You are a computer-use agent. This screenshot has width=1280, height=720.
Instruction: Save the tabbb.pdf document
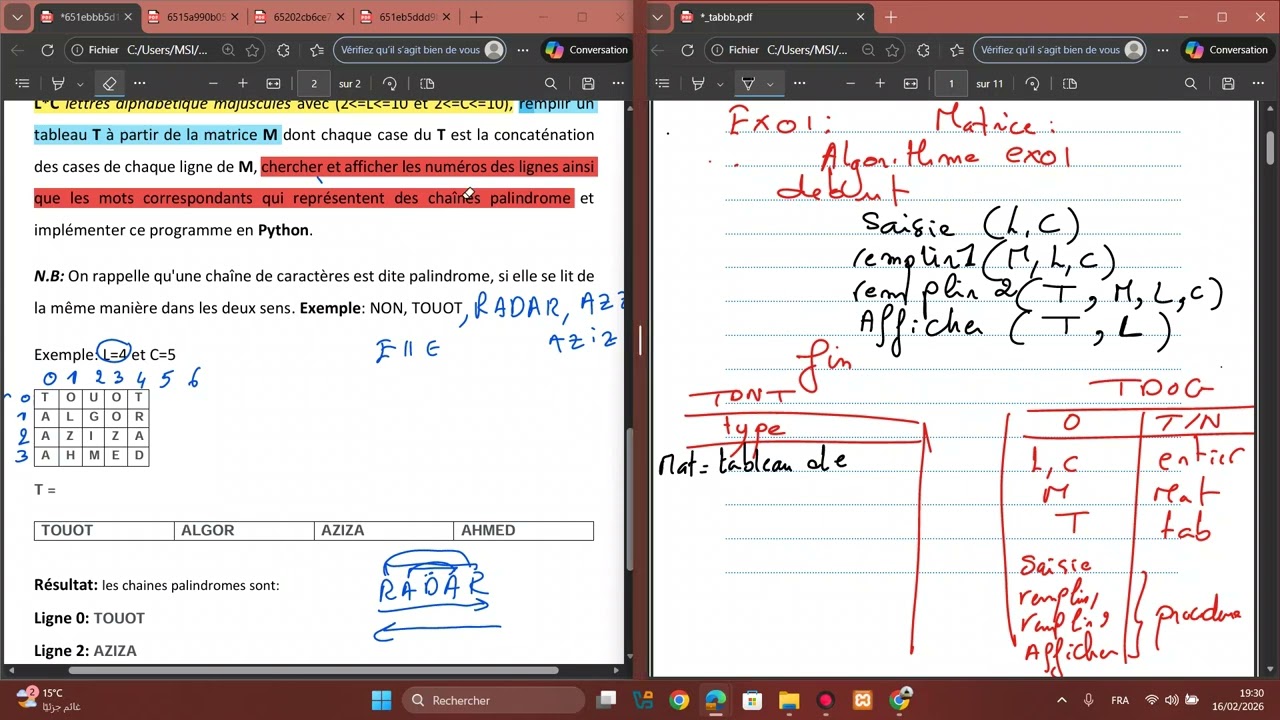[1228, 84]
